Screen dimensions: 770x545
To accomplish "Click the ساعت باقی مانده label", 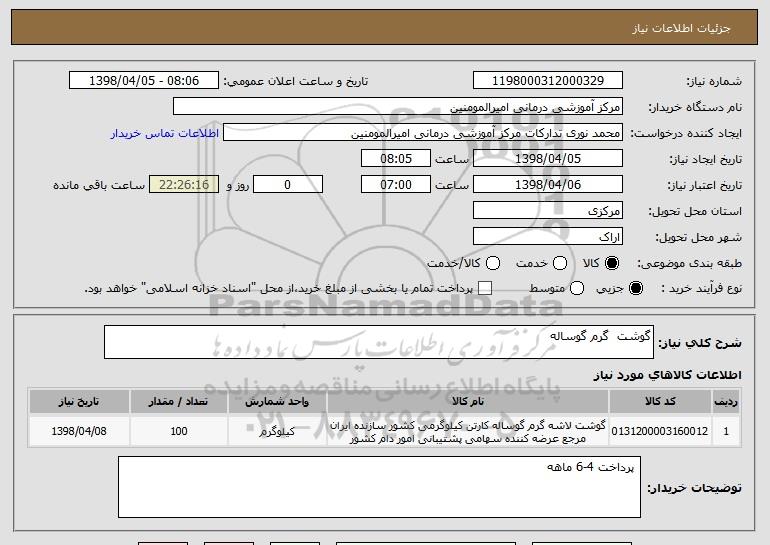I will pyautogui.click(x=99, y=185).
